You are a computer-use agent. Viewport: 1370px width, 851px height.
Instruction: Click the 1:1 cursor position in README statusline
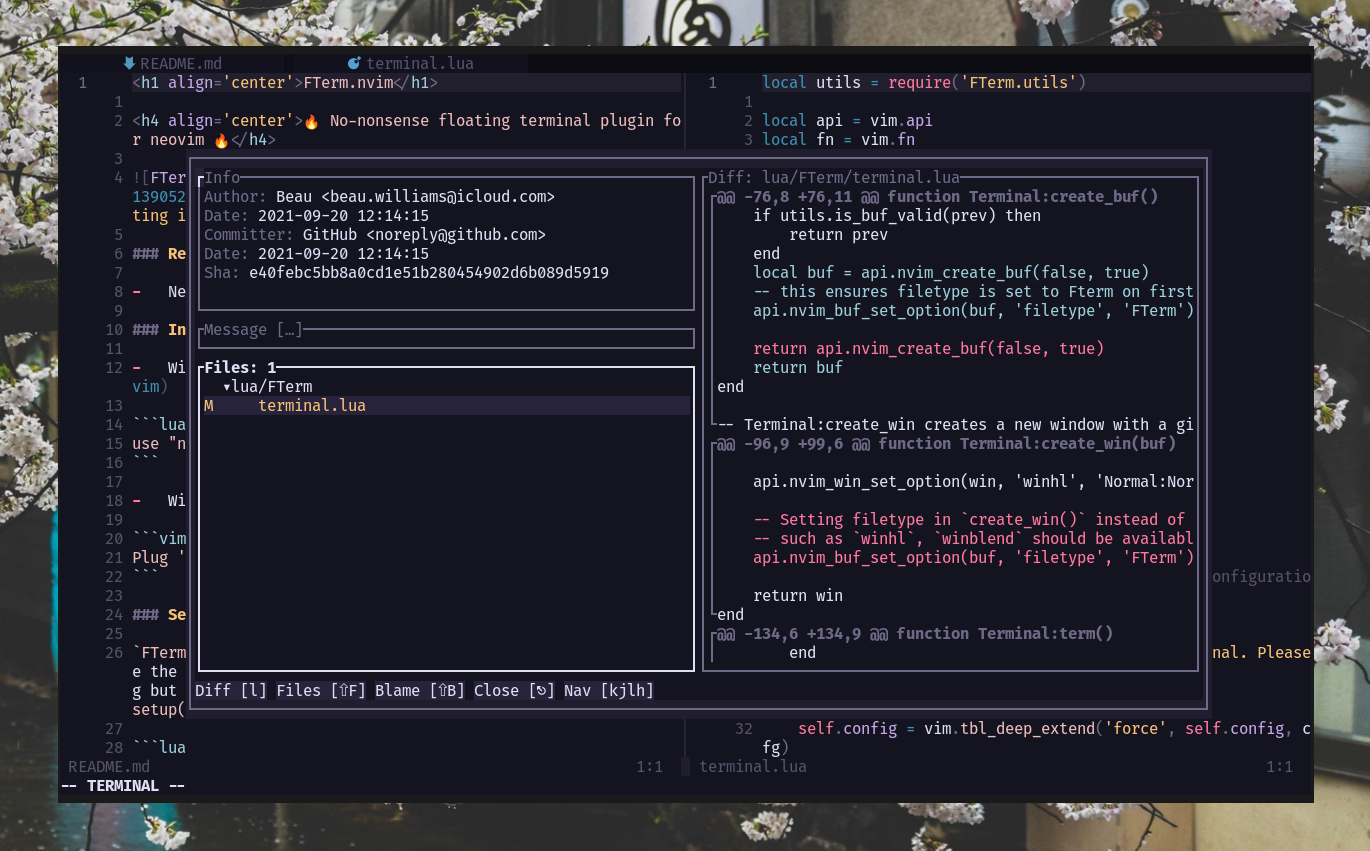tap(650, 767)
